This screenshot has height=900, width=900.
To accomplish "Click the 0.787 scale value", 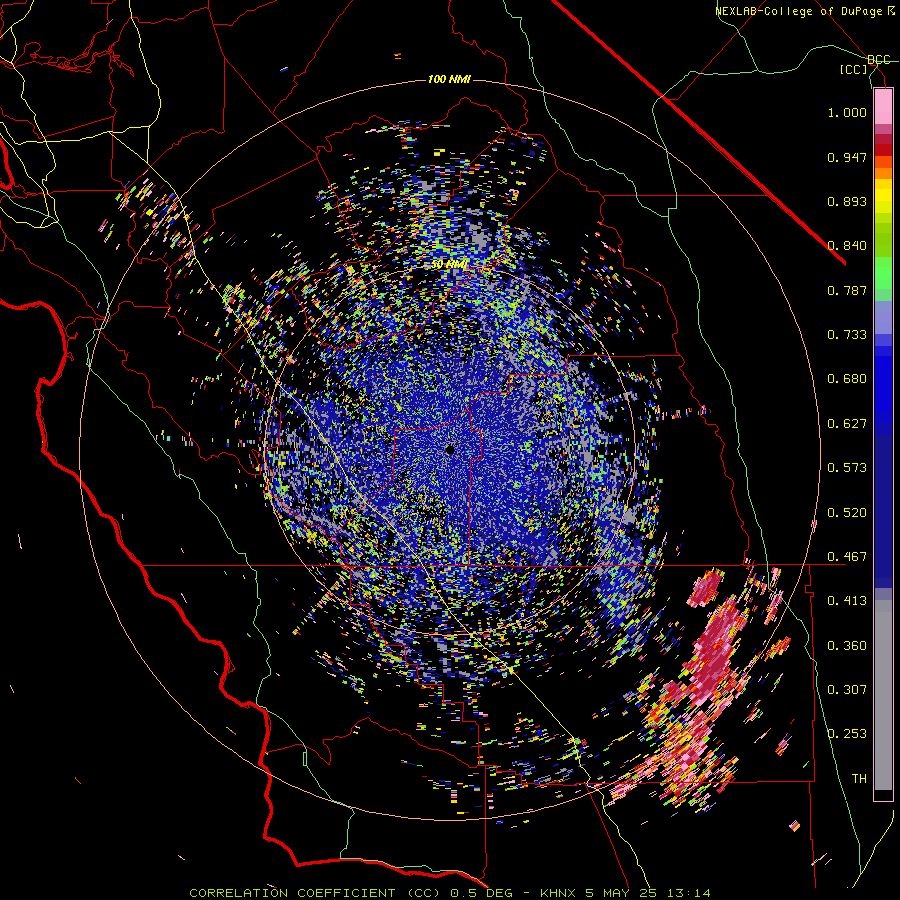I will [x=847, y=290].
